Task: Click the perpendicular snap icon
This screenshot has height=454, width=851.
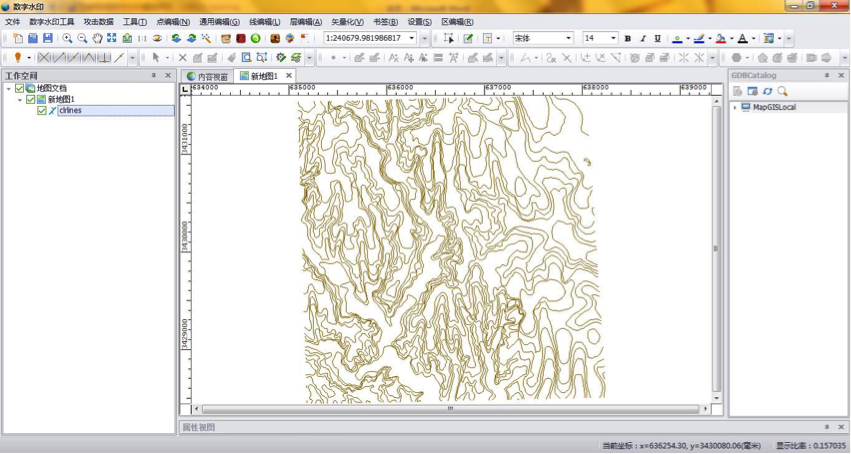Action: pos(104,57)
